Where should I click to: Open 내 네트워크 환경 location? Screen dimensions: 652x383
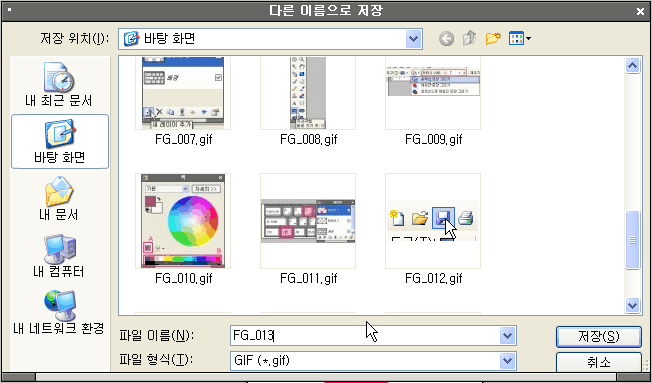click(59, 312)
